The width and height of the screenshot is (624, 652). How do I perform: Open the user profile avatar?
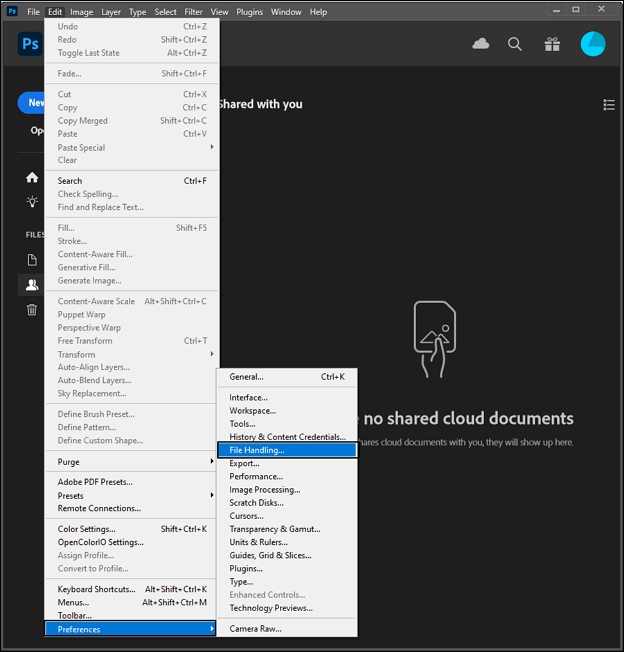593,44
